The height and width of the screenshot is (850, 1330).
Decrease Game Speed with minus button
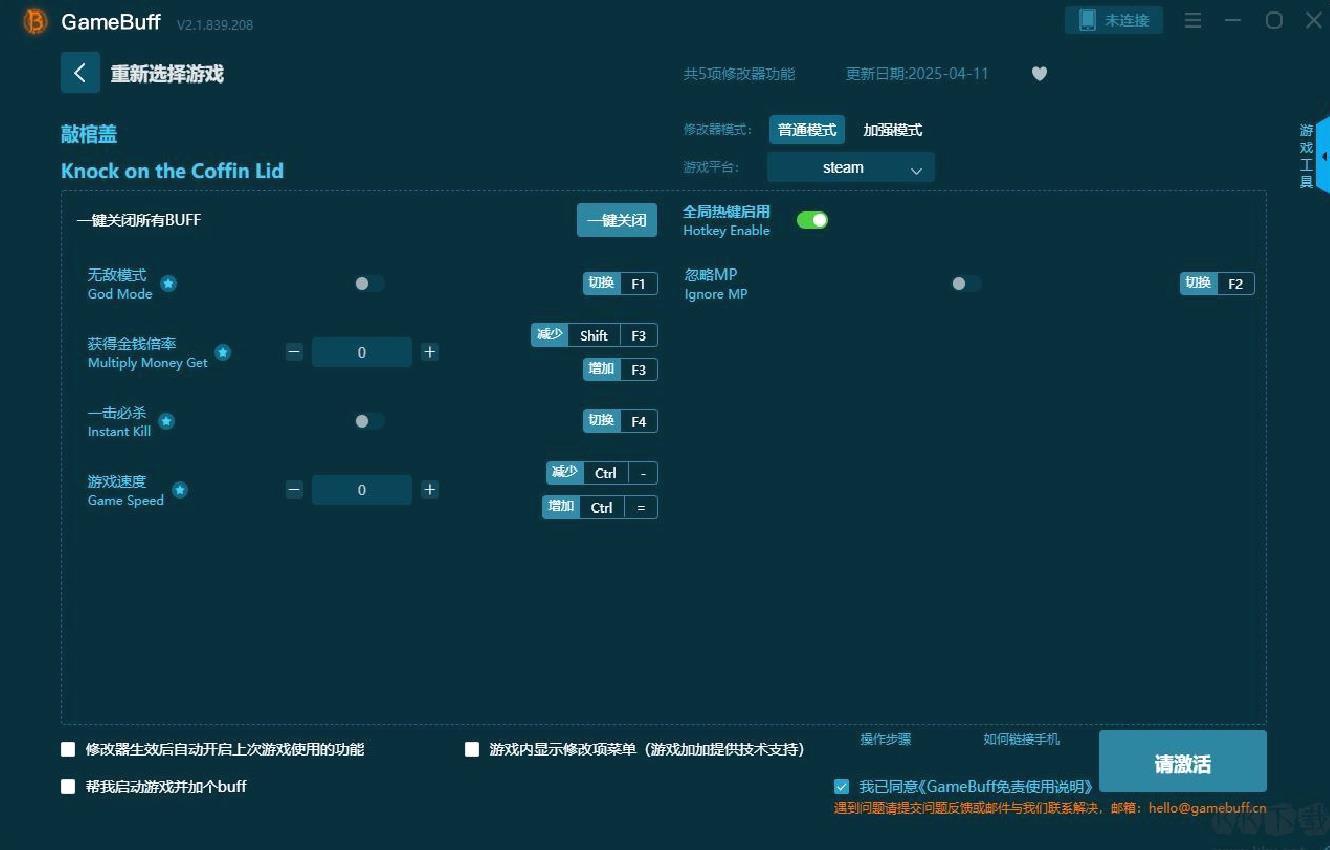tap(294, 490)
